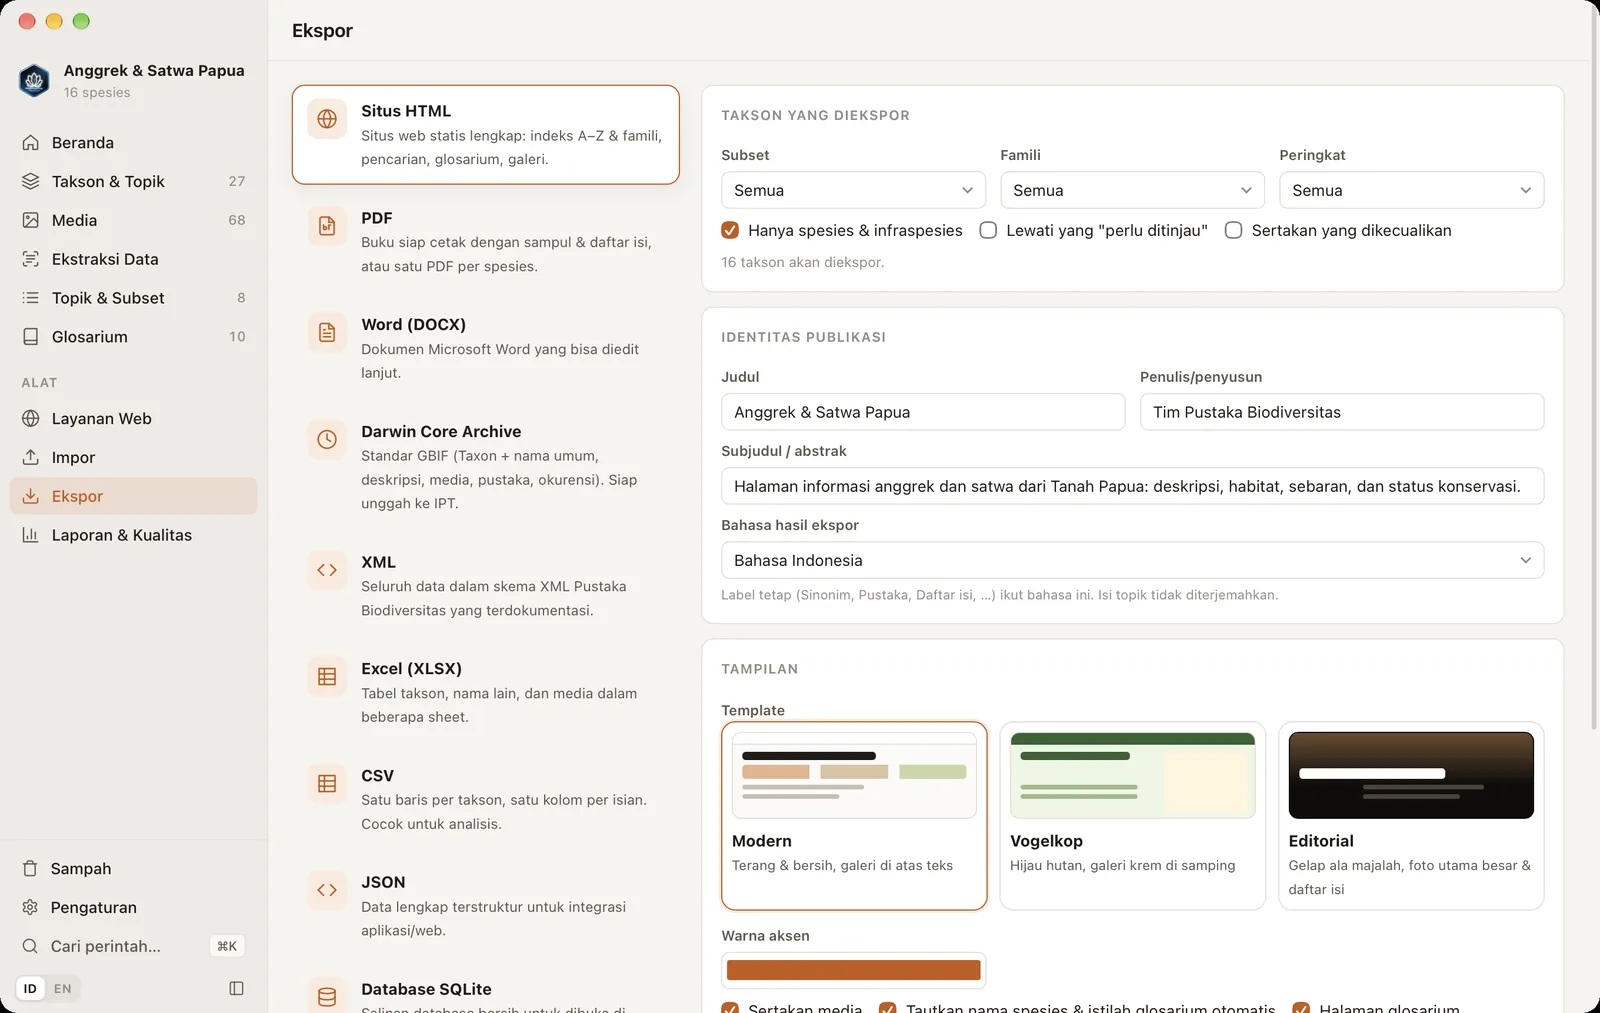1600x1013 pixels.
Task: Open Layanan Web tool
Action: [x=134, y=418]
